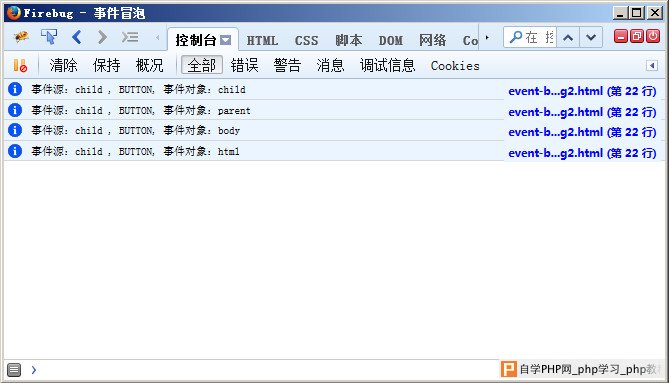Screen dimensions: 670x383
Task: Go forward with the gray right arrow
Action: tap(102, 37)
